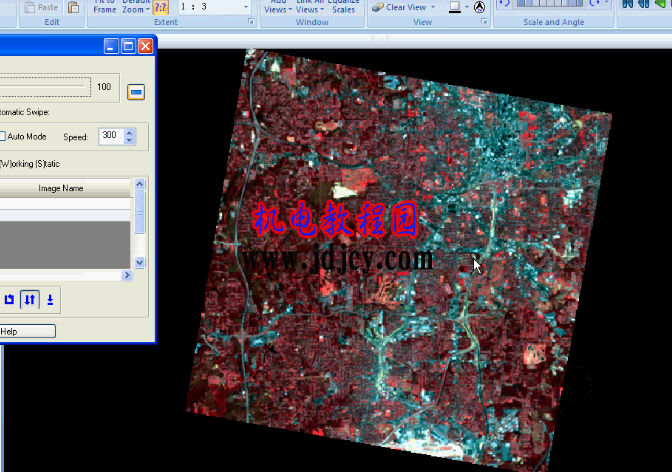Click the blue rotate-to-top layer icon
672x472 pixels.
(9, 299)
